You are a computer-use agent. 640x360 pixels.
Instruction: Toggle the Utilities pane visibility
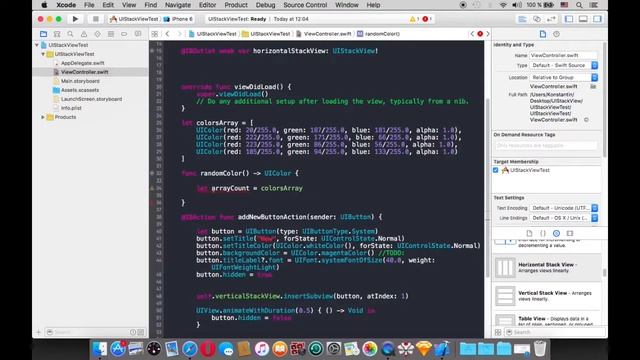tap(598, 19)
